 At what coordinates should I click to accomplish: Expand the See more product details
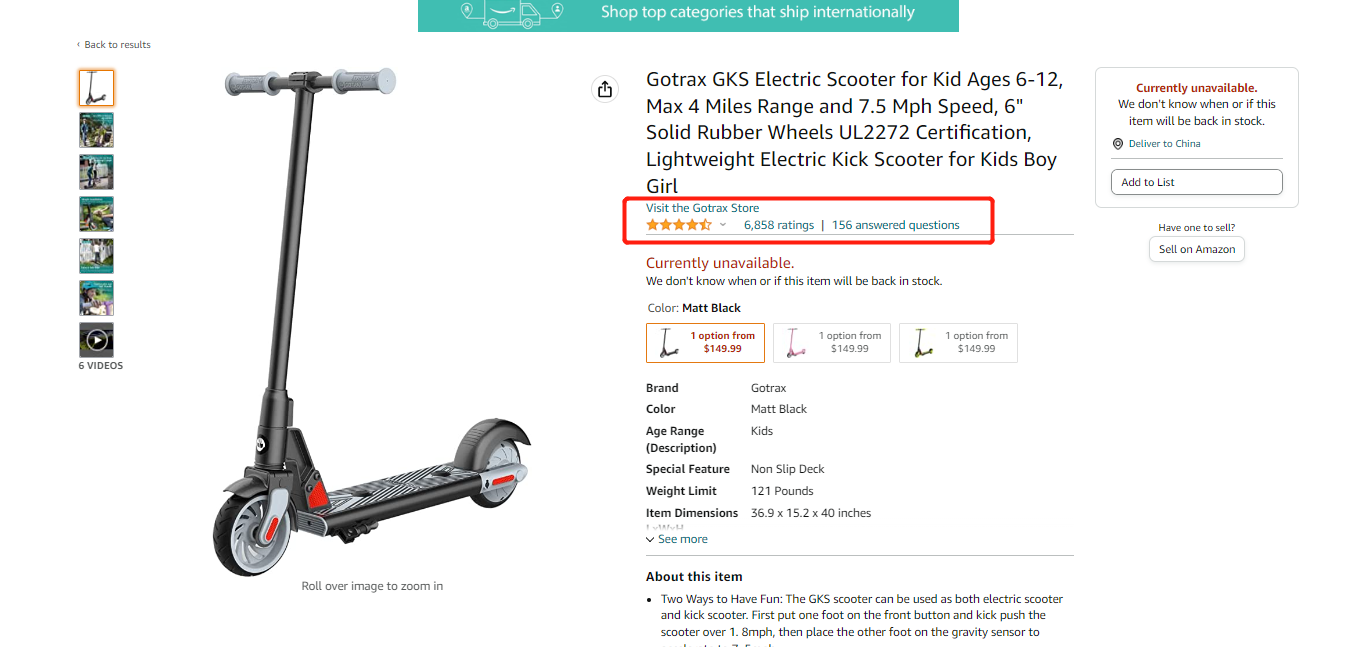tap(677, 539)
